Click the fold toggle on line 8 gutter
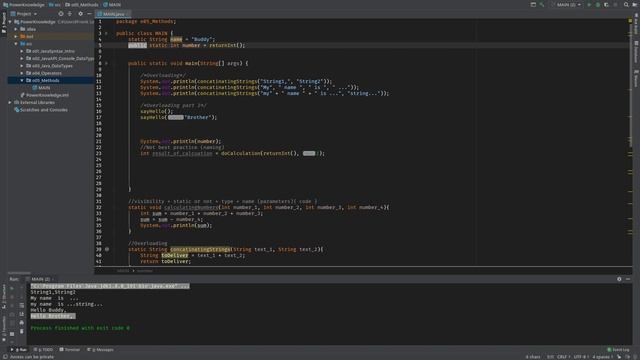This screenshot has height=360, width=640. coord(107,63)
